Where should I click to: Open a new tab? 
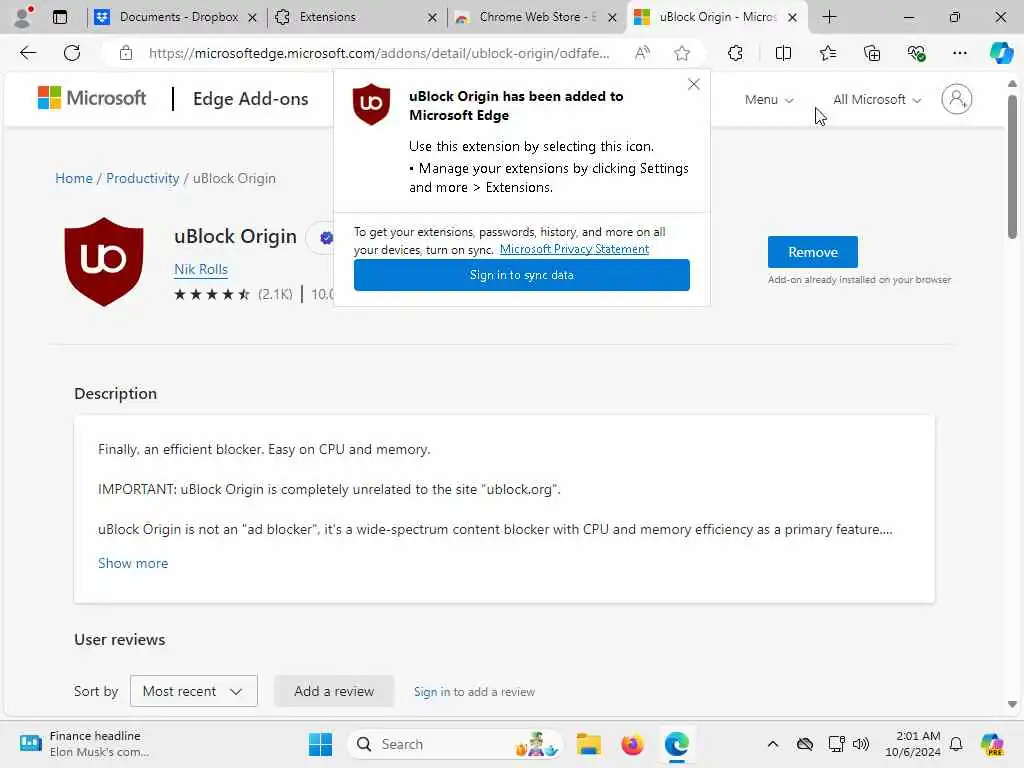829,17
